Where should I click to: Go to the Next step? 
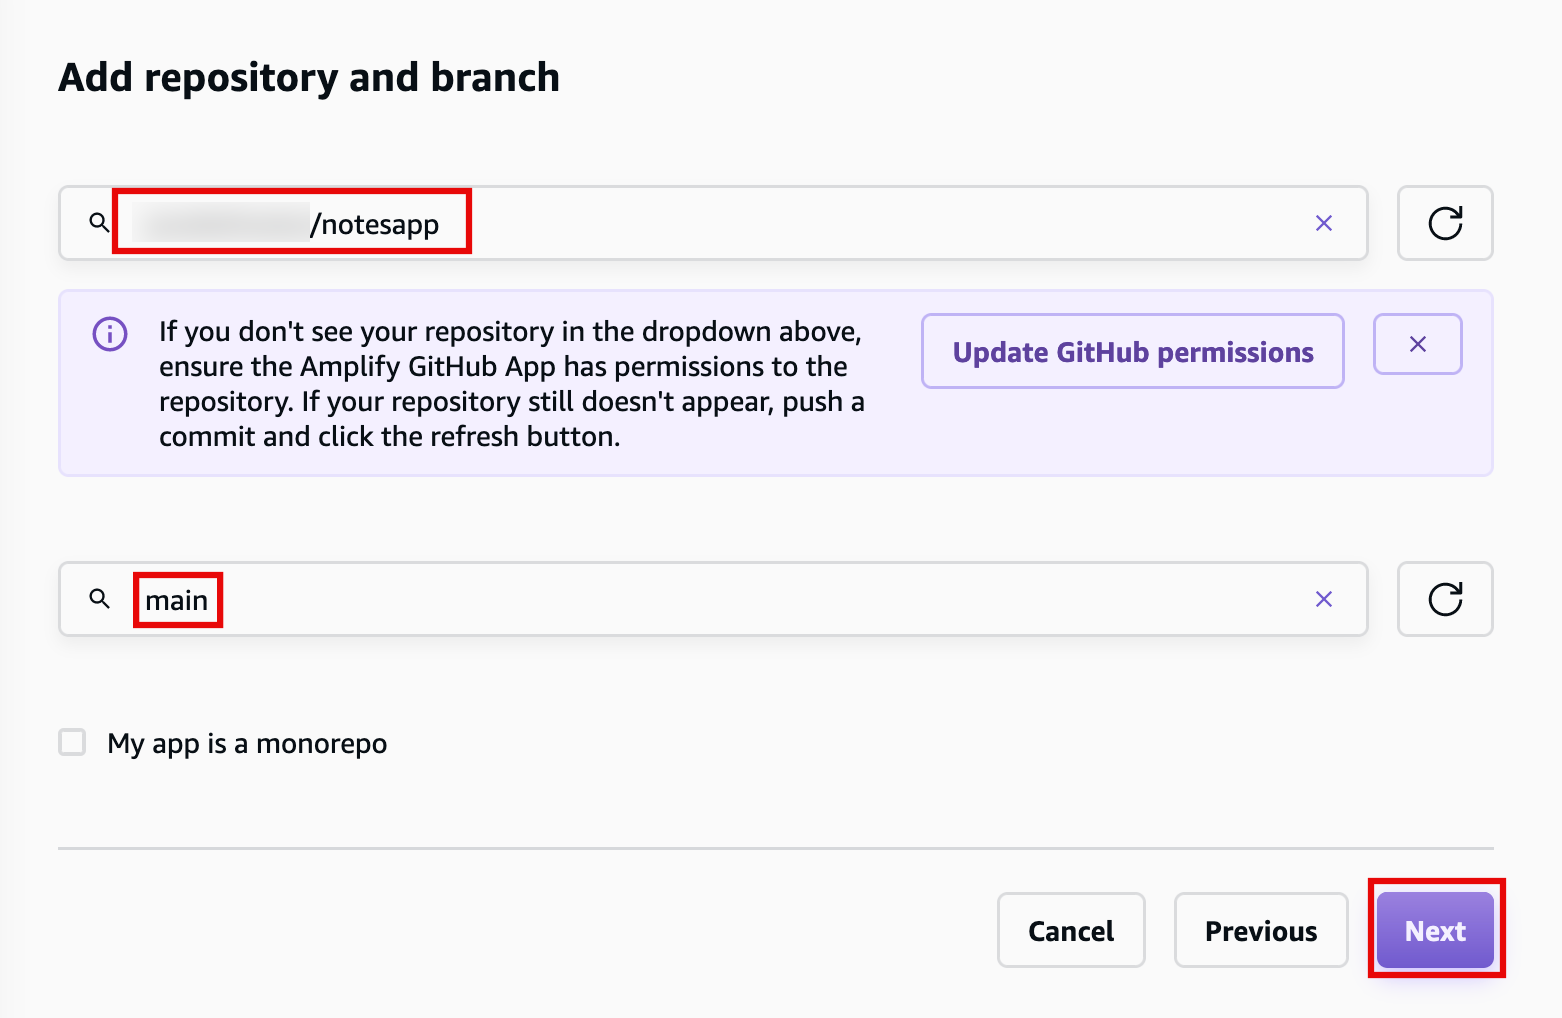1435,930
